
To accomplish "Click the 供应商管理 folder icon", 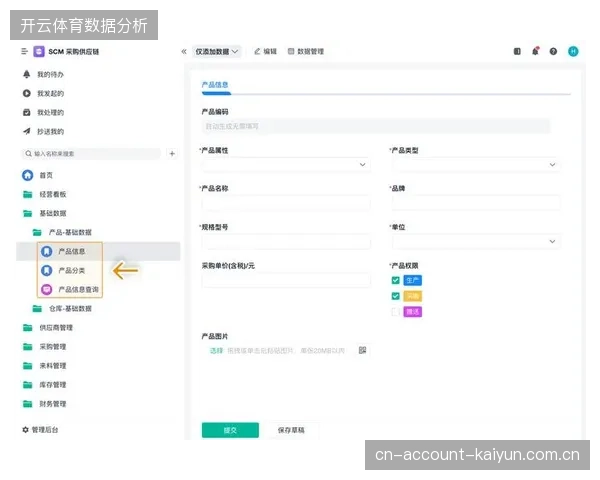I will click(28, 328).
